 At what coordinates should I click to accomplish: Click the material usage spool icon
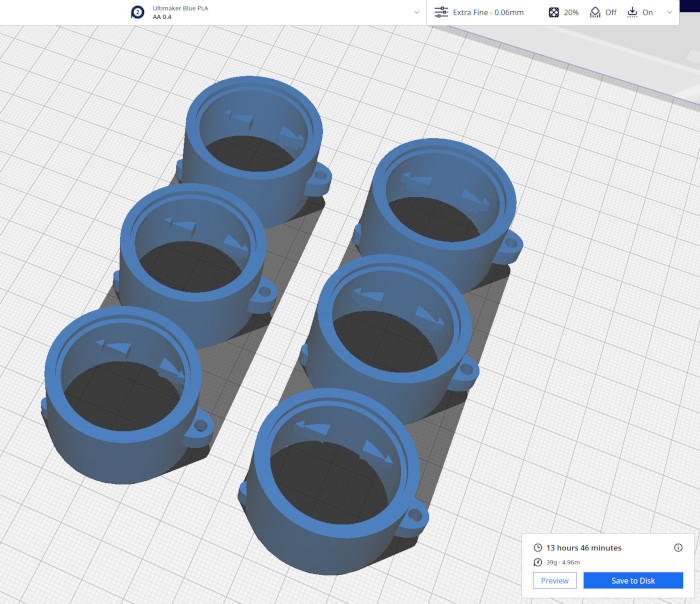tap(538, 564)
